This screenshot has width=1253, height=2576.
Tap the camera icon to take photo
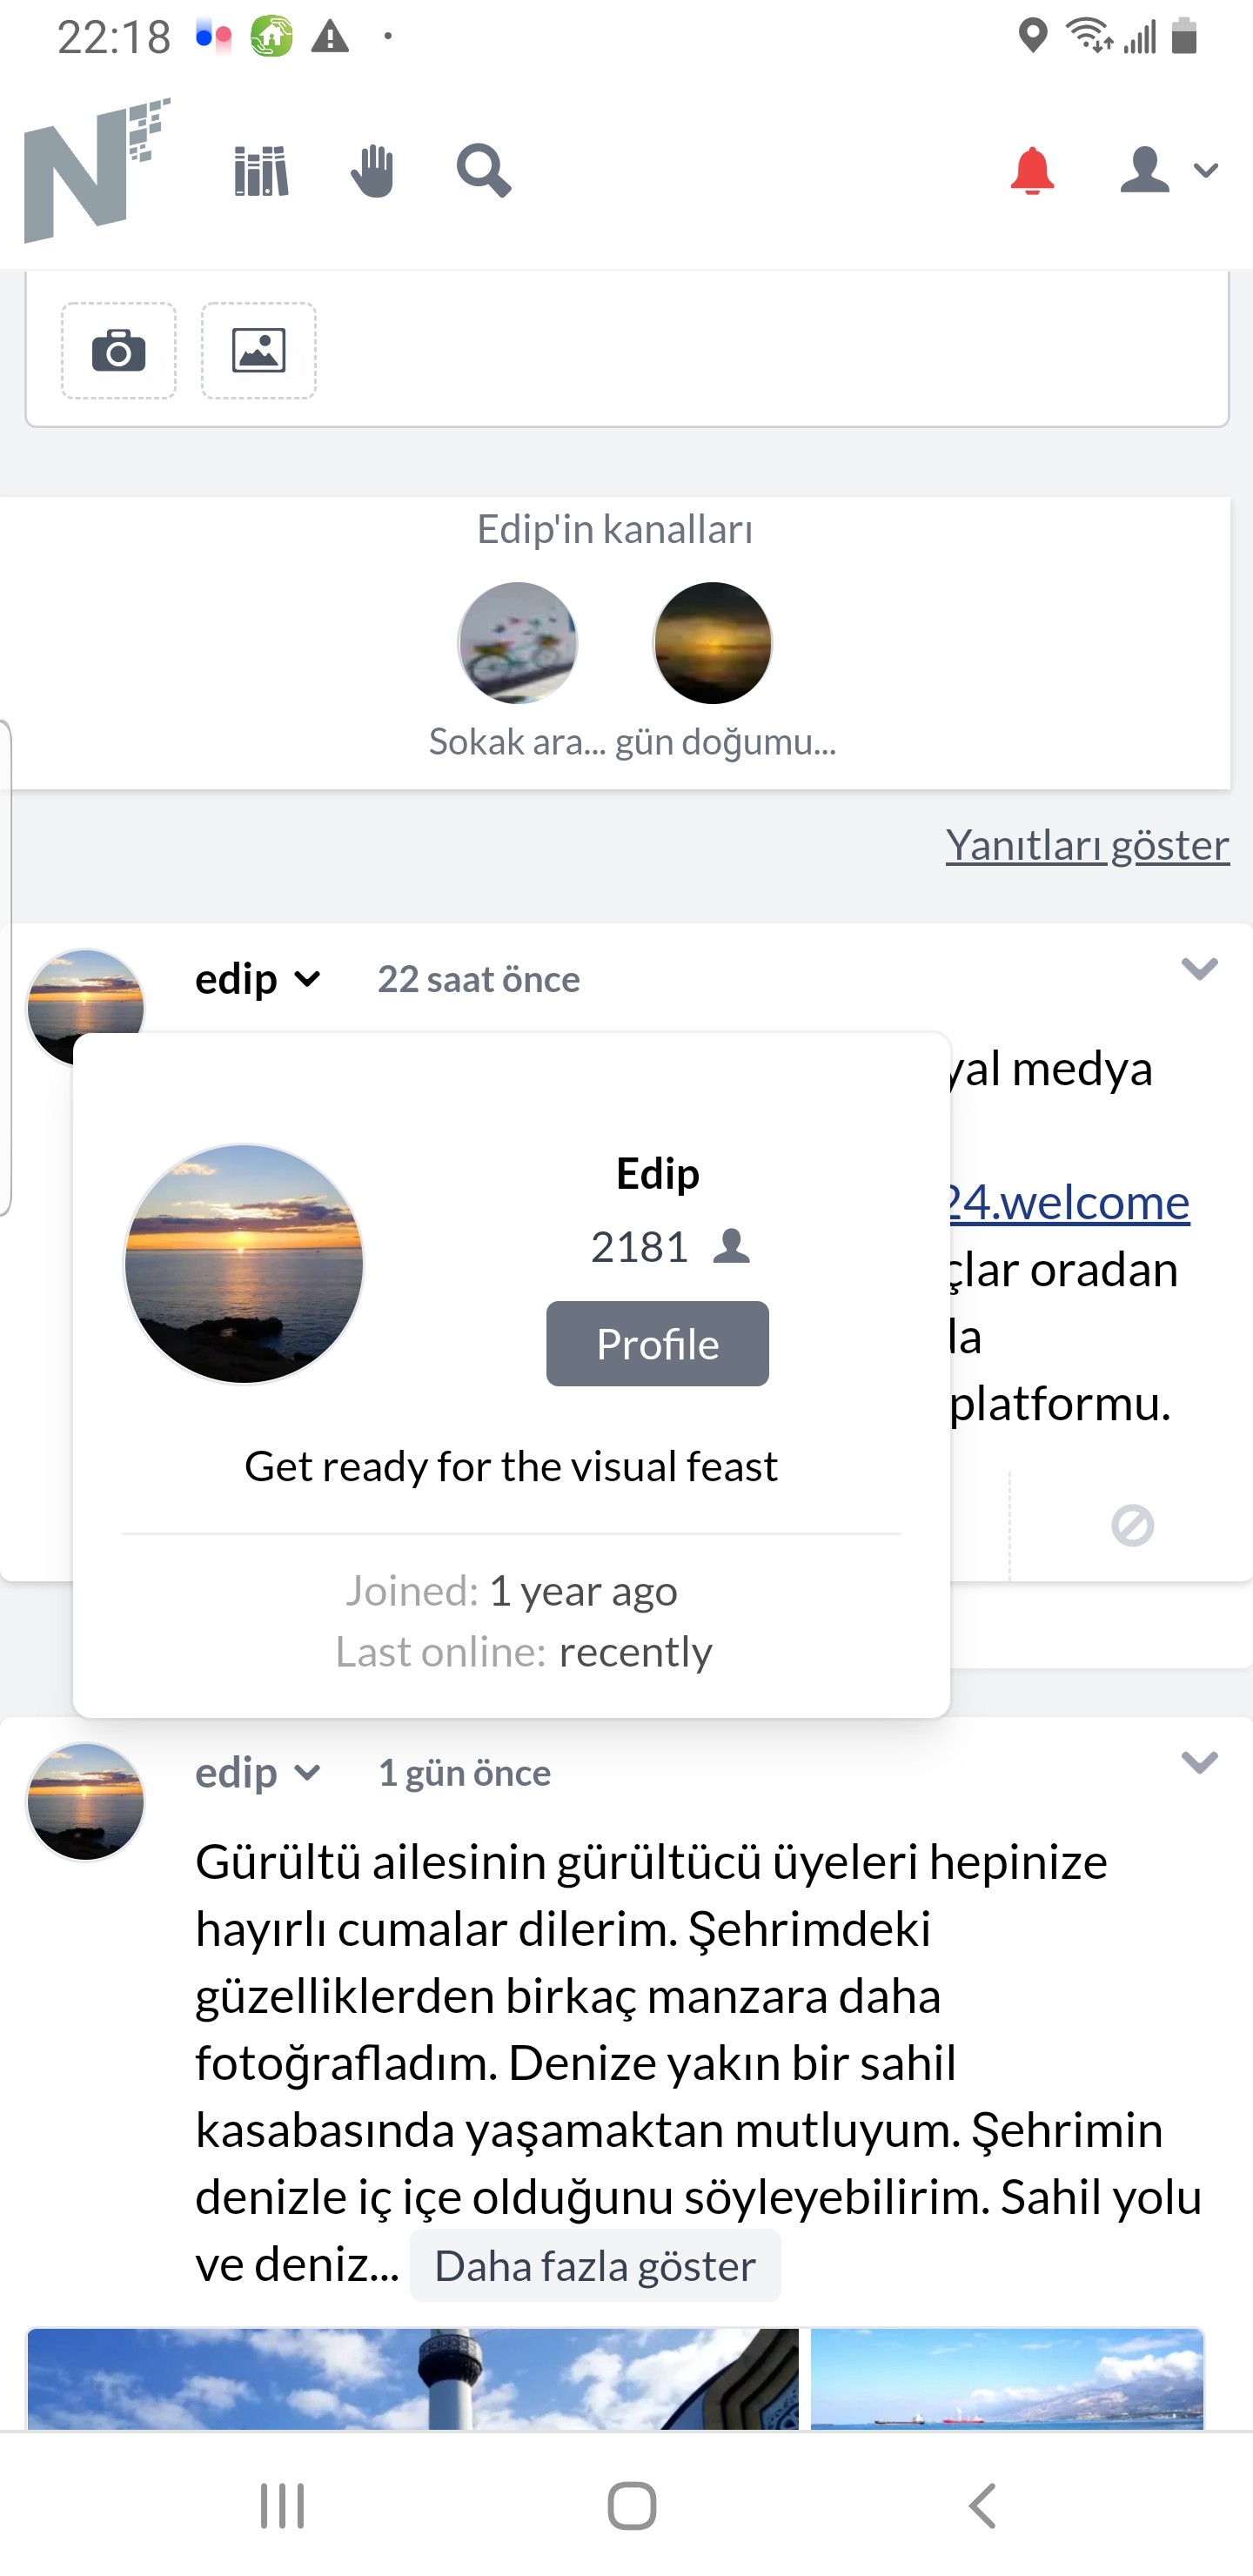coord(119,351)
